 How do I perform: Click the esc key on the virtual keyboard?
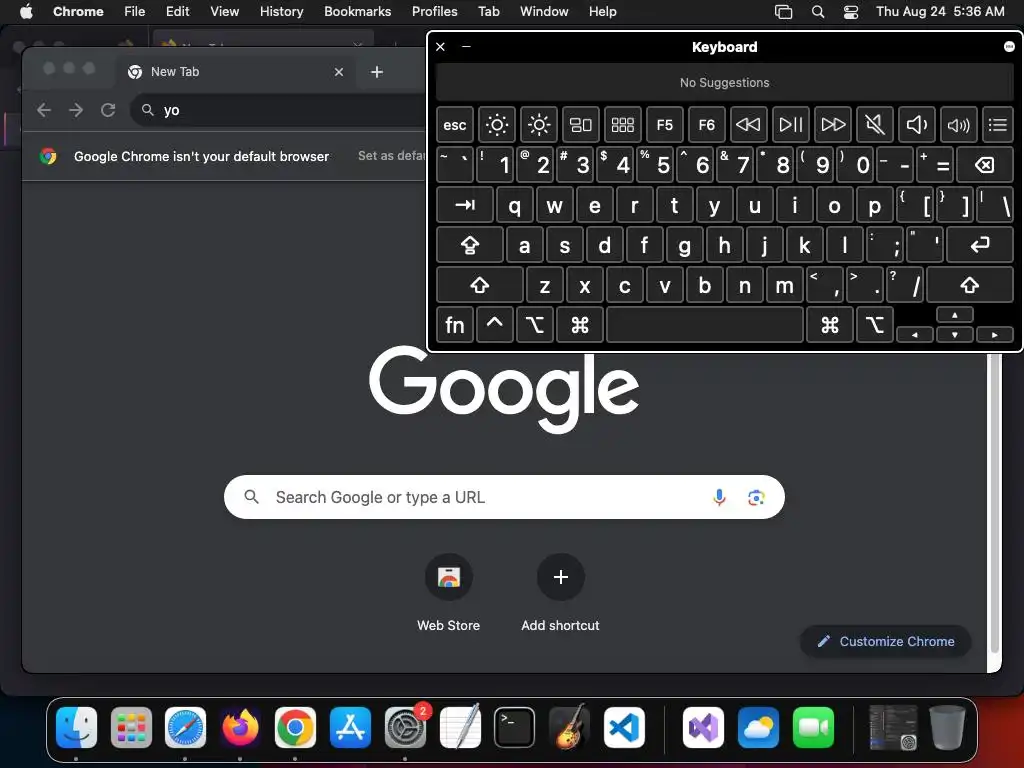pyautogui.click(x=455, y=125)
